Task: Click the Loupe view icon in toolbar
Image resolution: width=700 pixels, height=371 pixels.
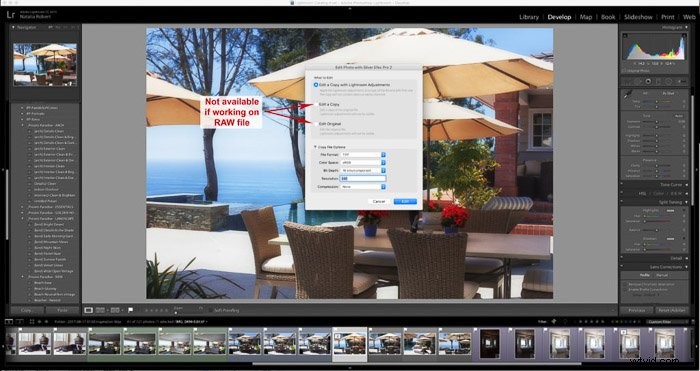Action: (88, 310)
